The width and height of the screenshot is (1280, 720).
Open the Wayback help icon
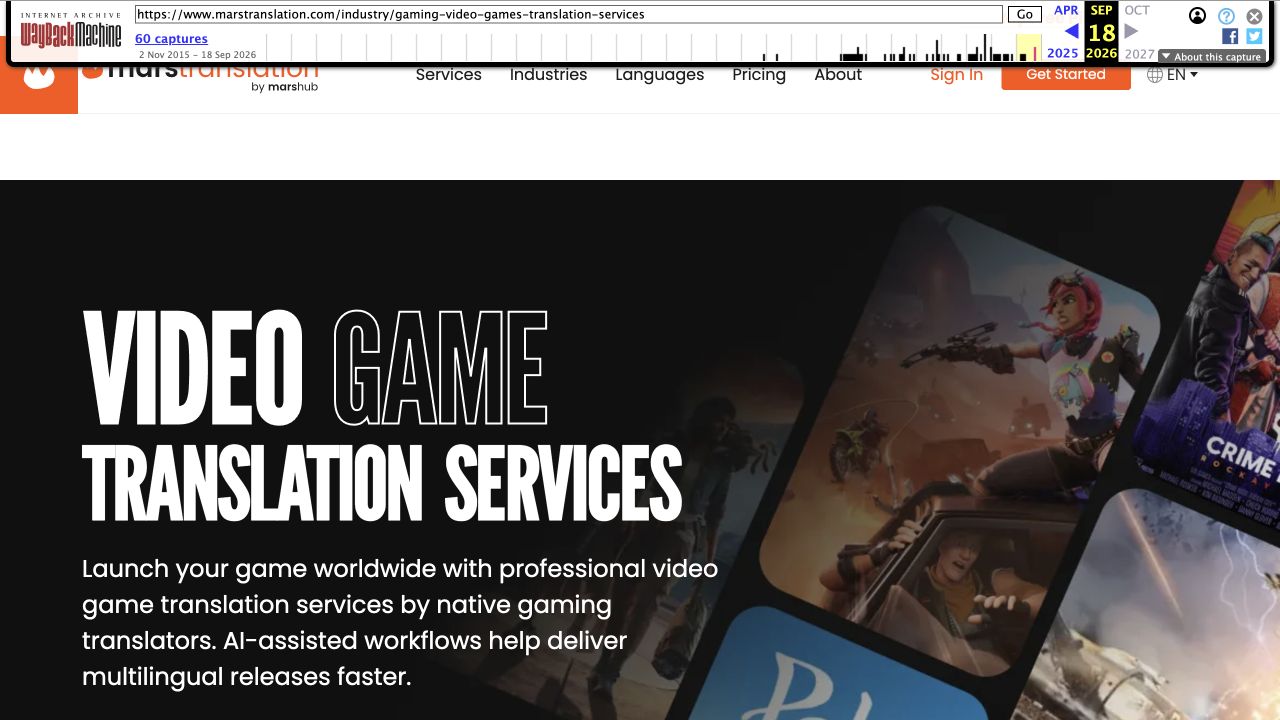click(x=1226, y=16)
